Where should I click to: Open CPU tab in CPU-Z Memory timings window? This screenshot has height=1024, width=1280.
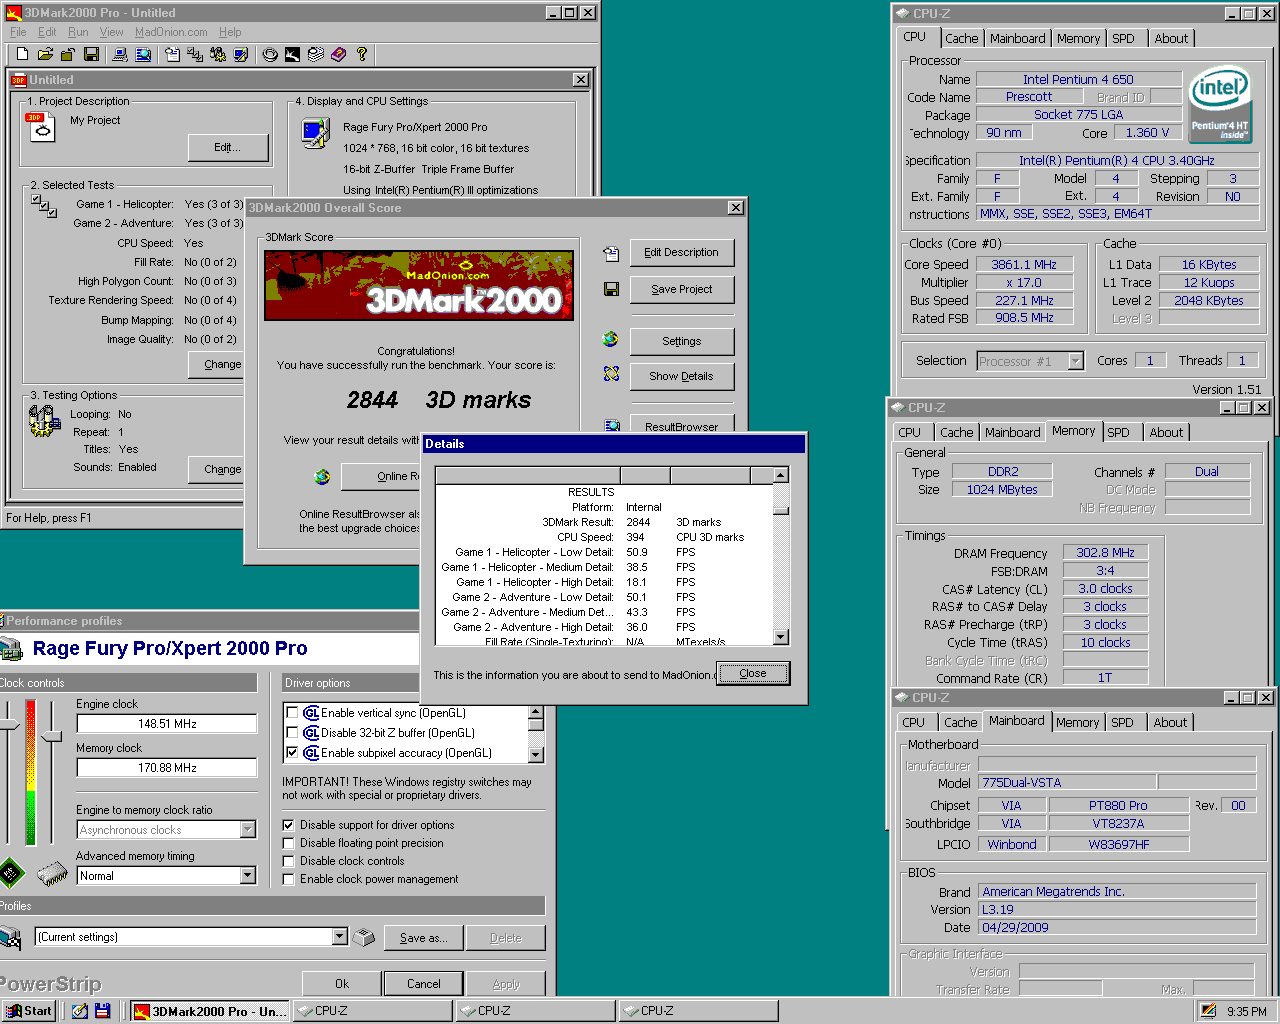tap(910, 432)
